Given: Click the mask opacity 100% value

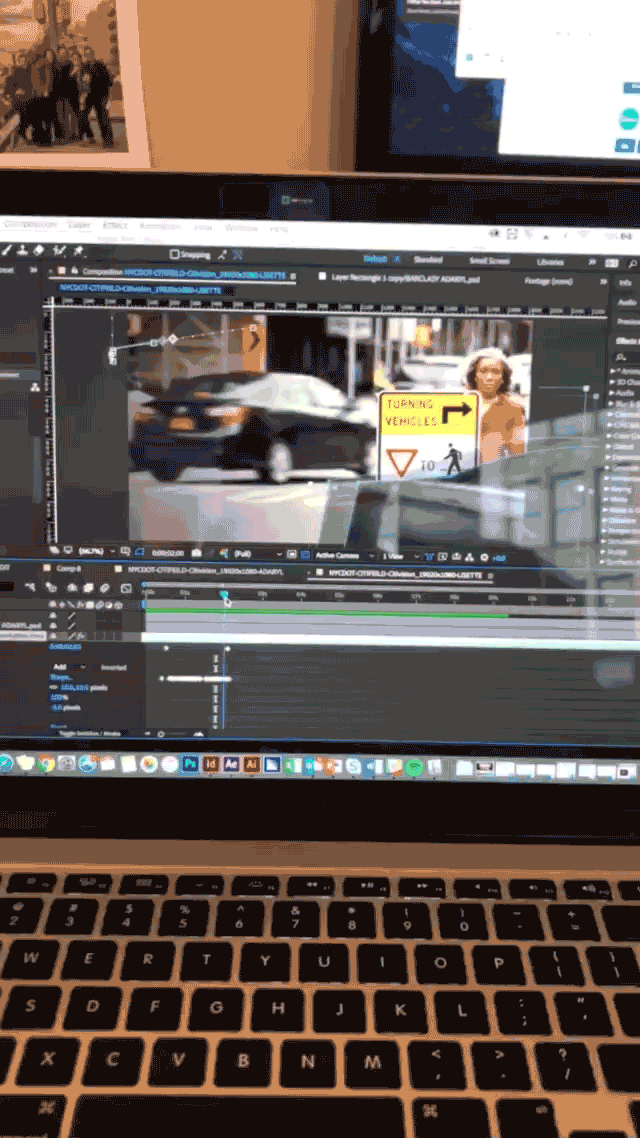Looking at the screenshot, I should [58, 697].
